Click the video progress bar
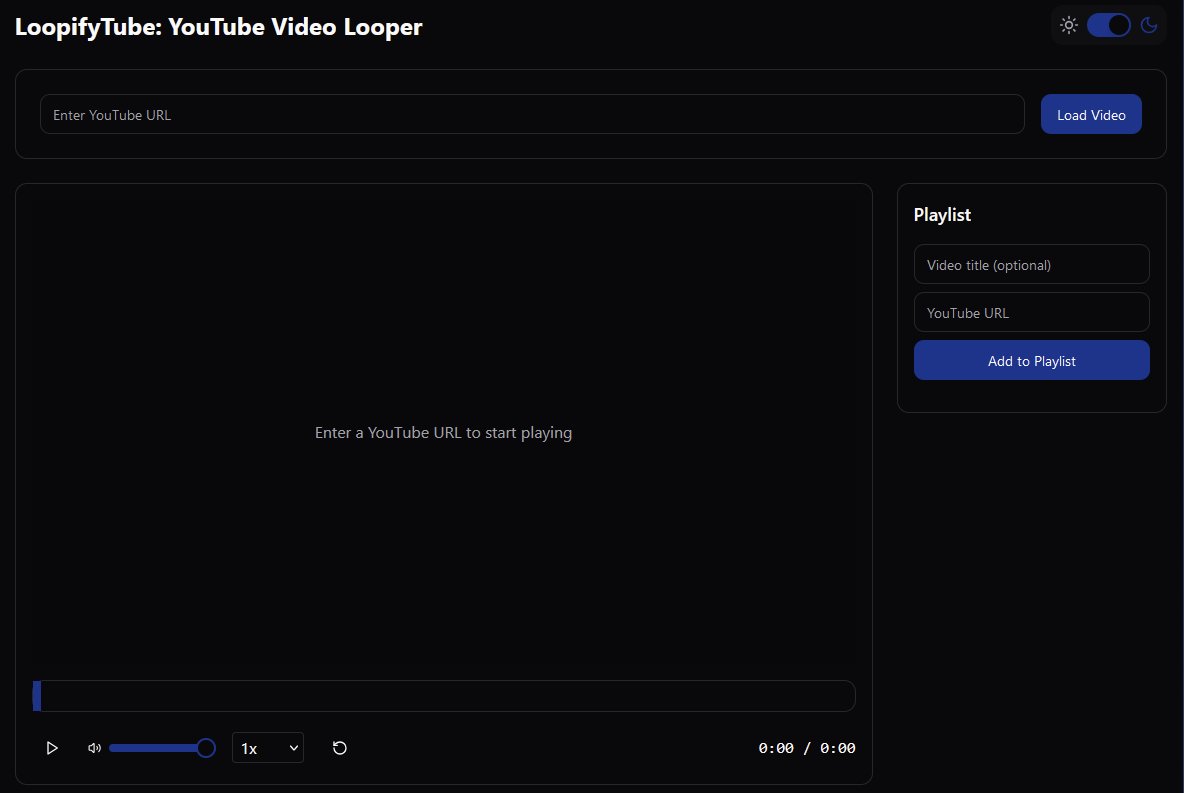 pos(444,696)
